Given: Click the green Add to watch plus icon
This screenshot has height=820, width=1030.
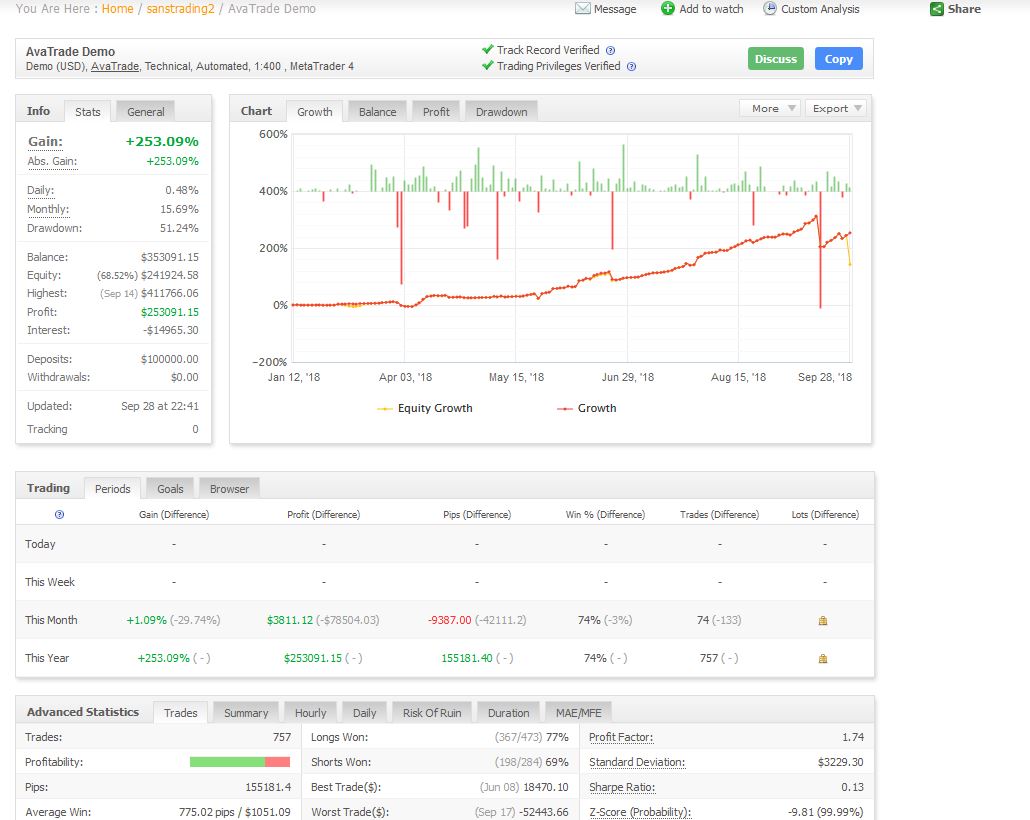Looking at the screenshot, I should (668, 9).
